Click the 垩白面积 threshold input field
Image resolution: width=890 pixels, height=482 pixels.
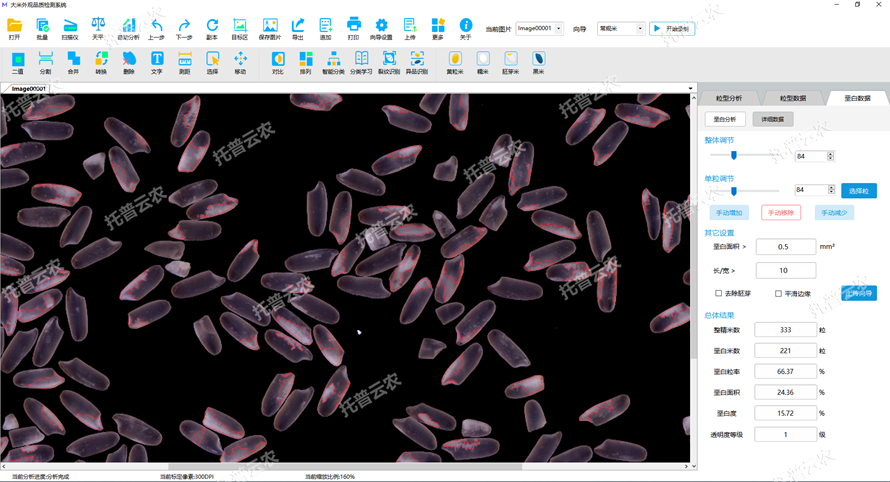tap(785, 247)
